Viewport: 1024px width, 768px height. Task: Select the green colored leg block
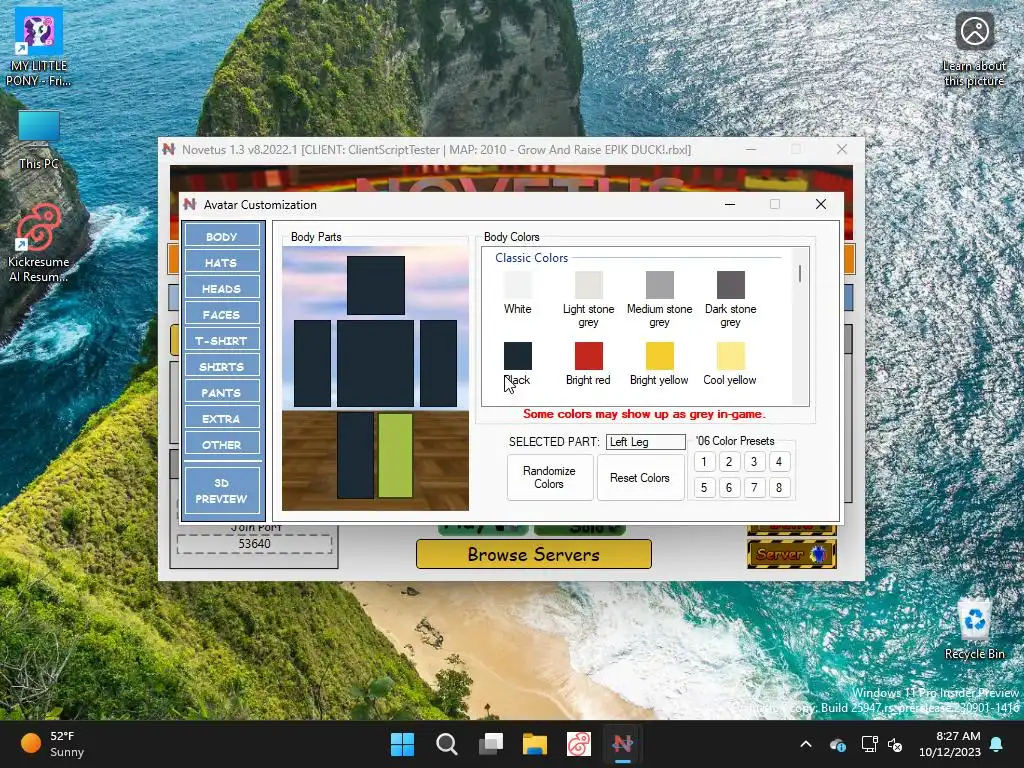coord(395,455)
